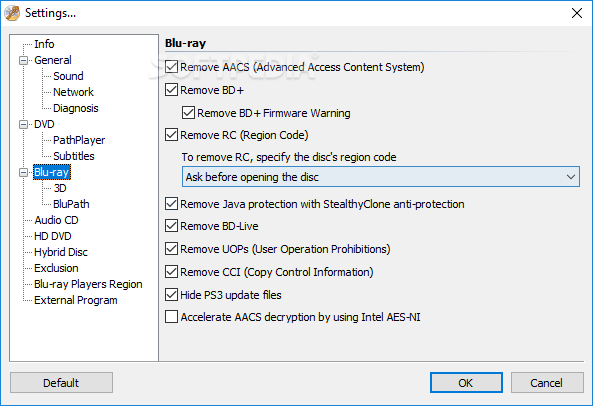Click the Default button
The image size is (593, 406).
pos(61,383)
